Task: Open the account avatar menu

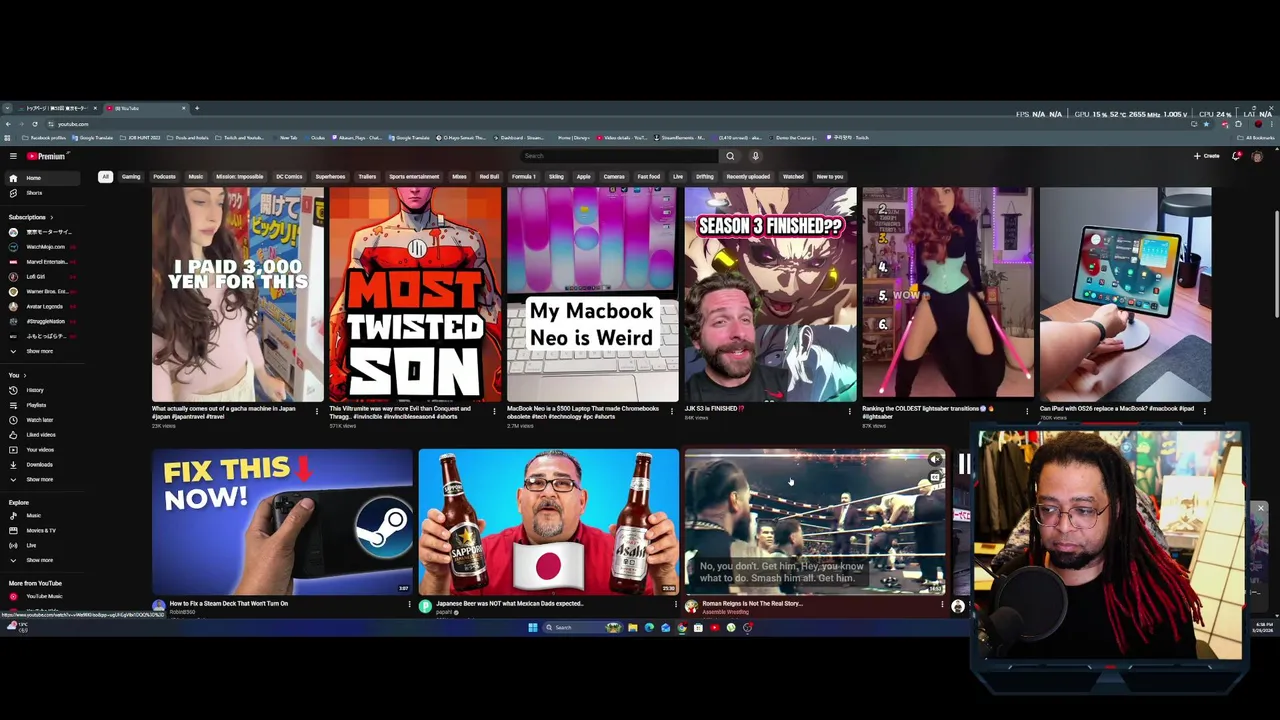Action: pyautogui.click(x=1257, y=156)
